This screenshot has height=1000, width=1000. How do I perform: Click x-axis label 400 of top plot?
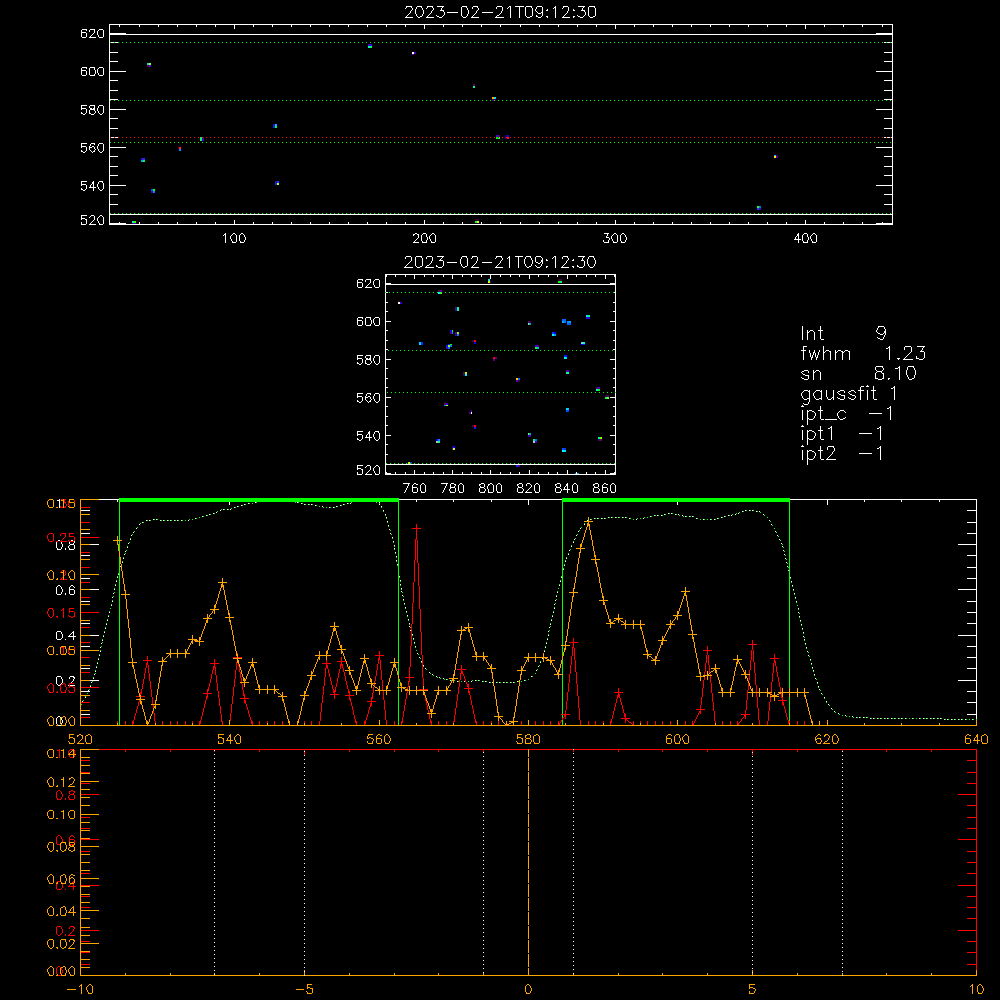tap(805, 239)
